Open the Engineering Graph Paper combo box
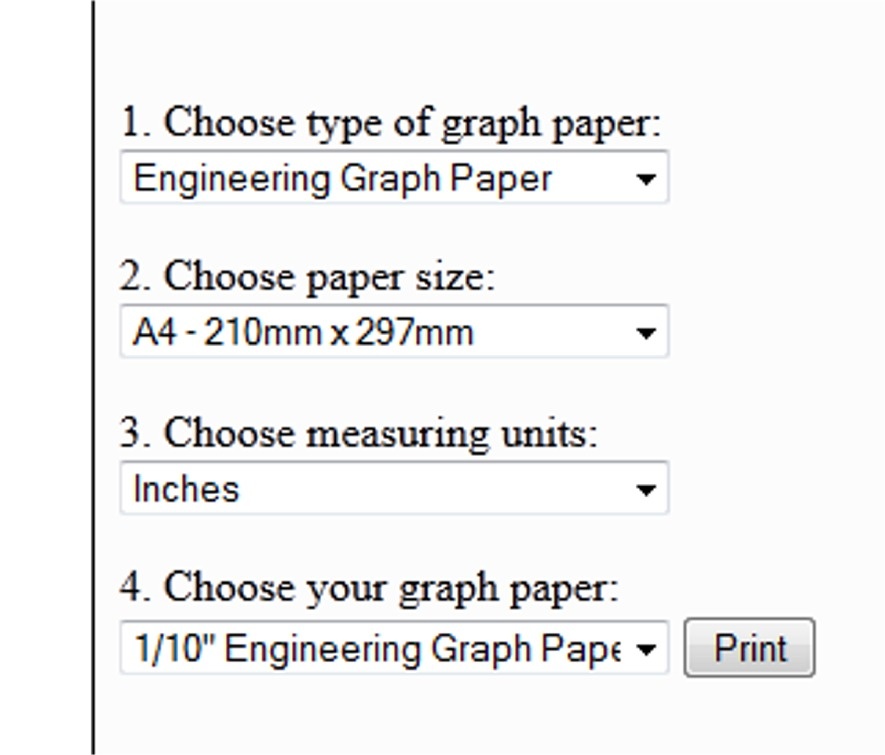Image resolution: width=885 pixels, height=755 pixels. tap(380, 179)
